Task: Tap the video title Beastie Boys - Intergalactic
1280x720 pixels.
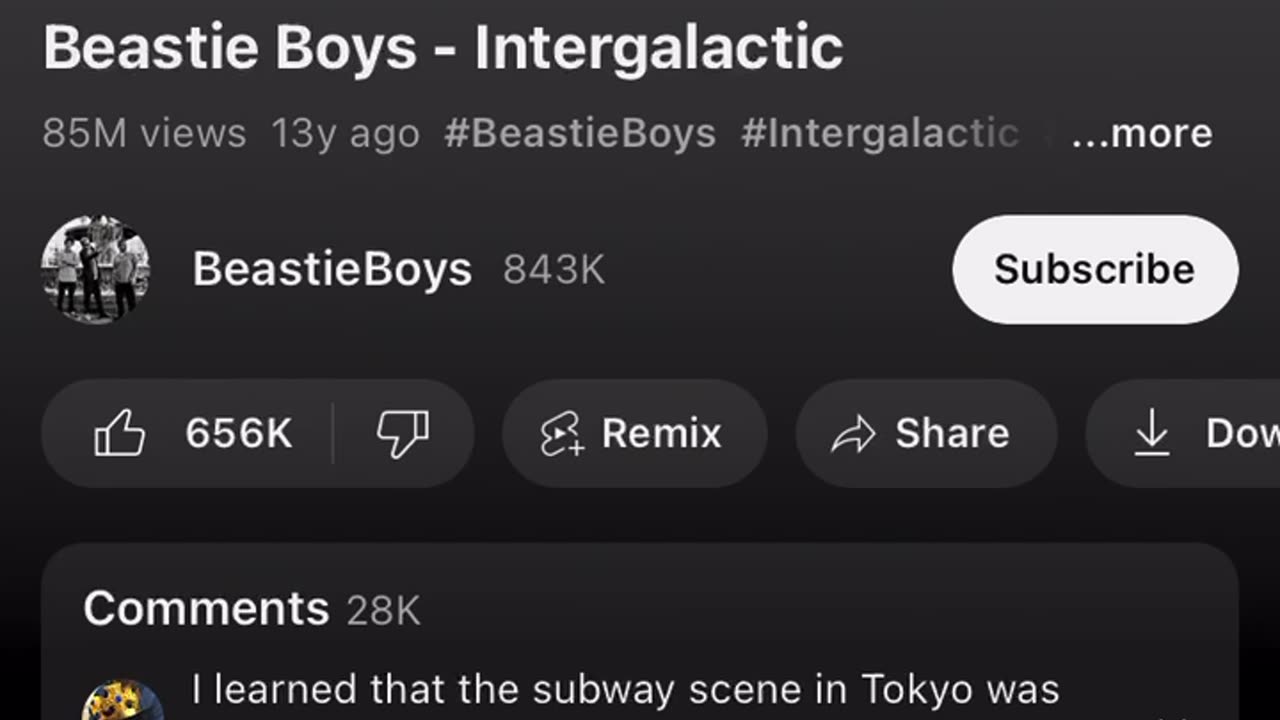Action: [443, 47]
